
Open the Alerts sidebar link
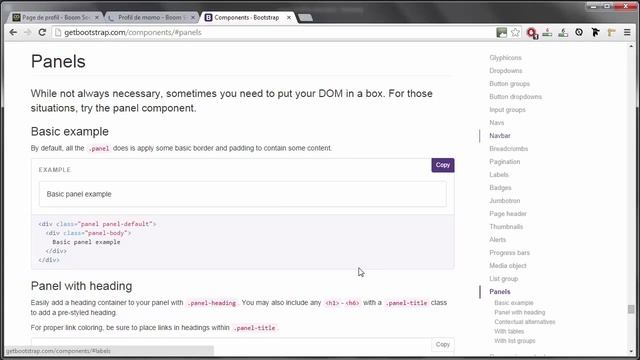[498, 240]
